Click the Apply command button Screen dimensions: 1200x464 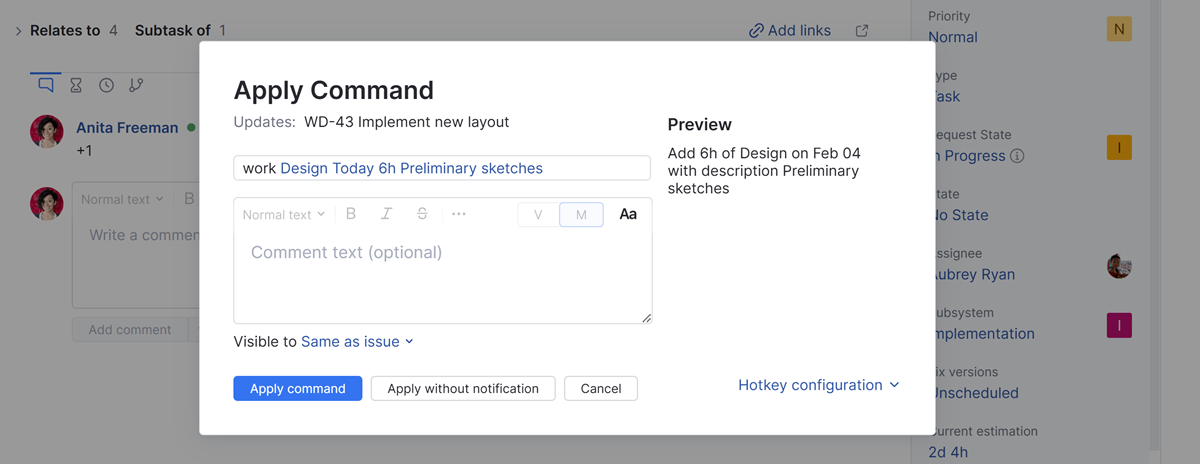(298, 388)
